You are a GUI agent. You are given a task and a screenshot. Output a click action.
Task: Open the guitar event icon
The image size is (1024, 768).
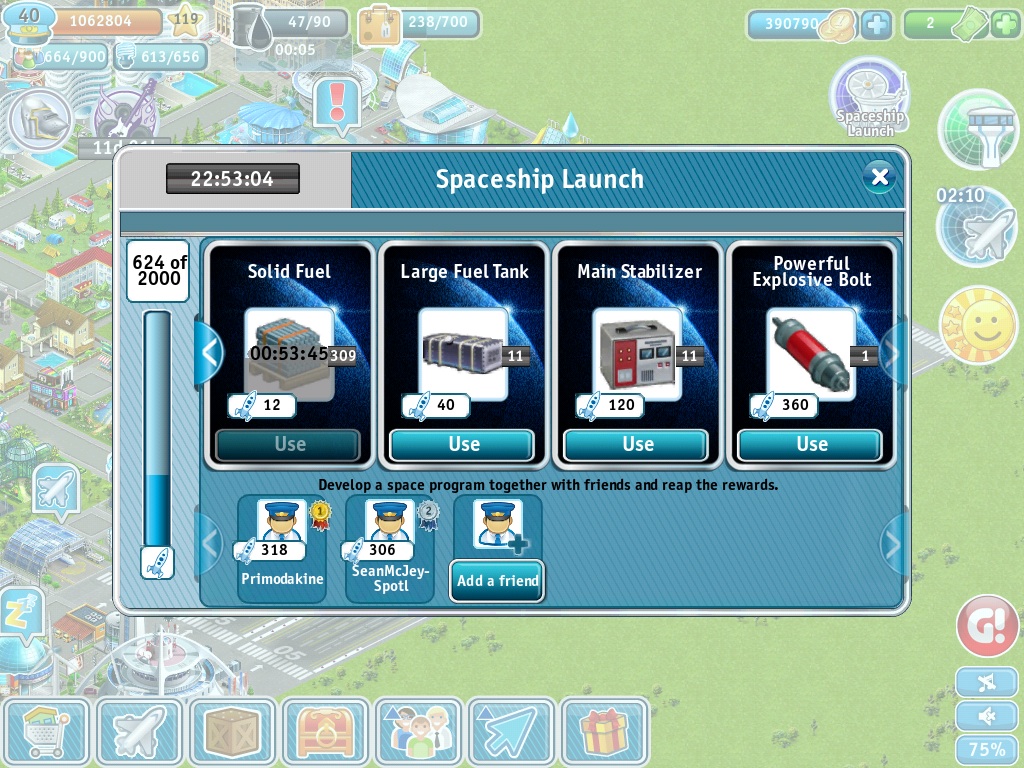click(x=127, y=114)
